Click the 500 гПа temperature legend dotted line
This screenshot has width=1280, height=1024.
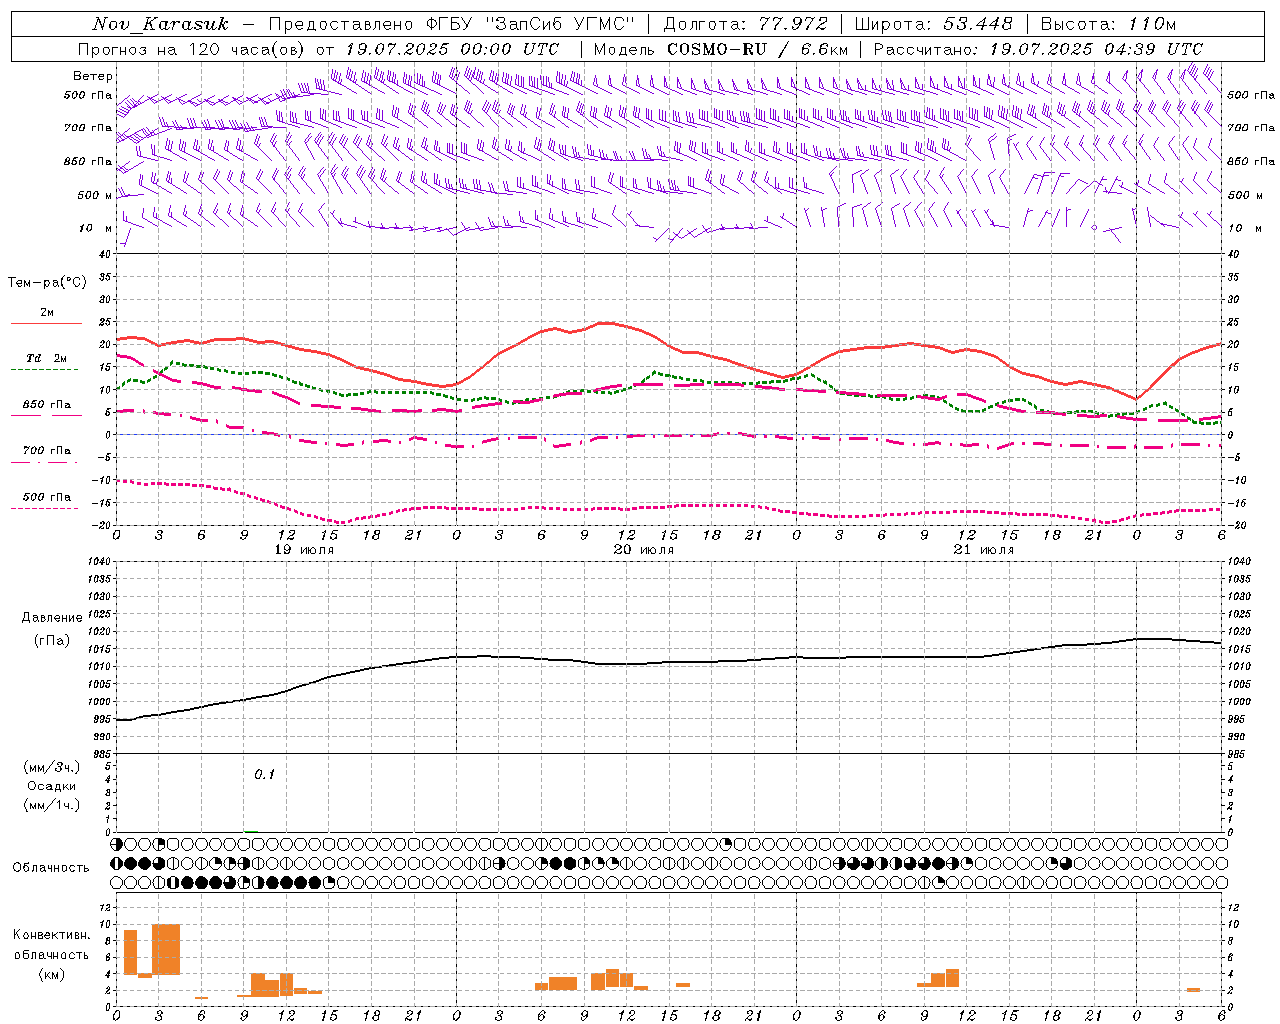click(44, 508)
